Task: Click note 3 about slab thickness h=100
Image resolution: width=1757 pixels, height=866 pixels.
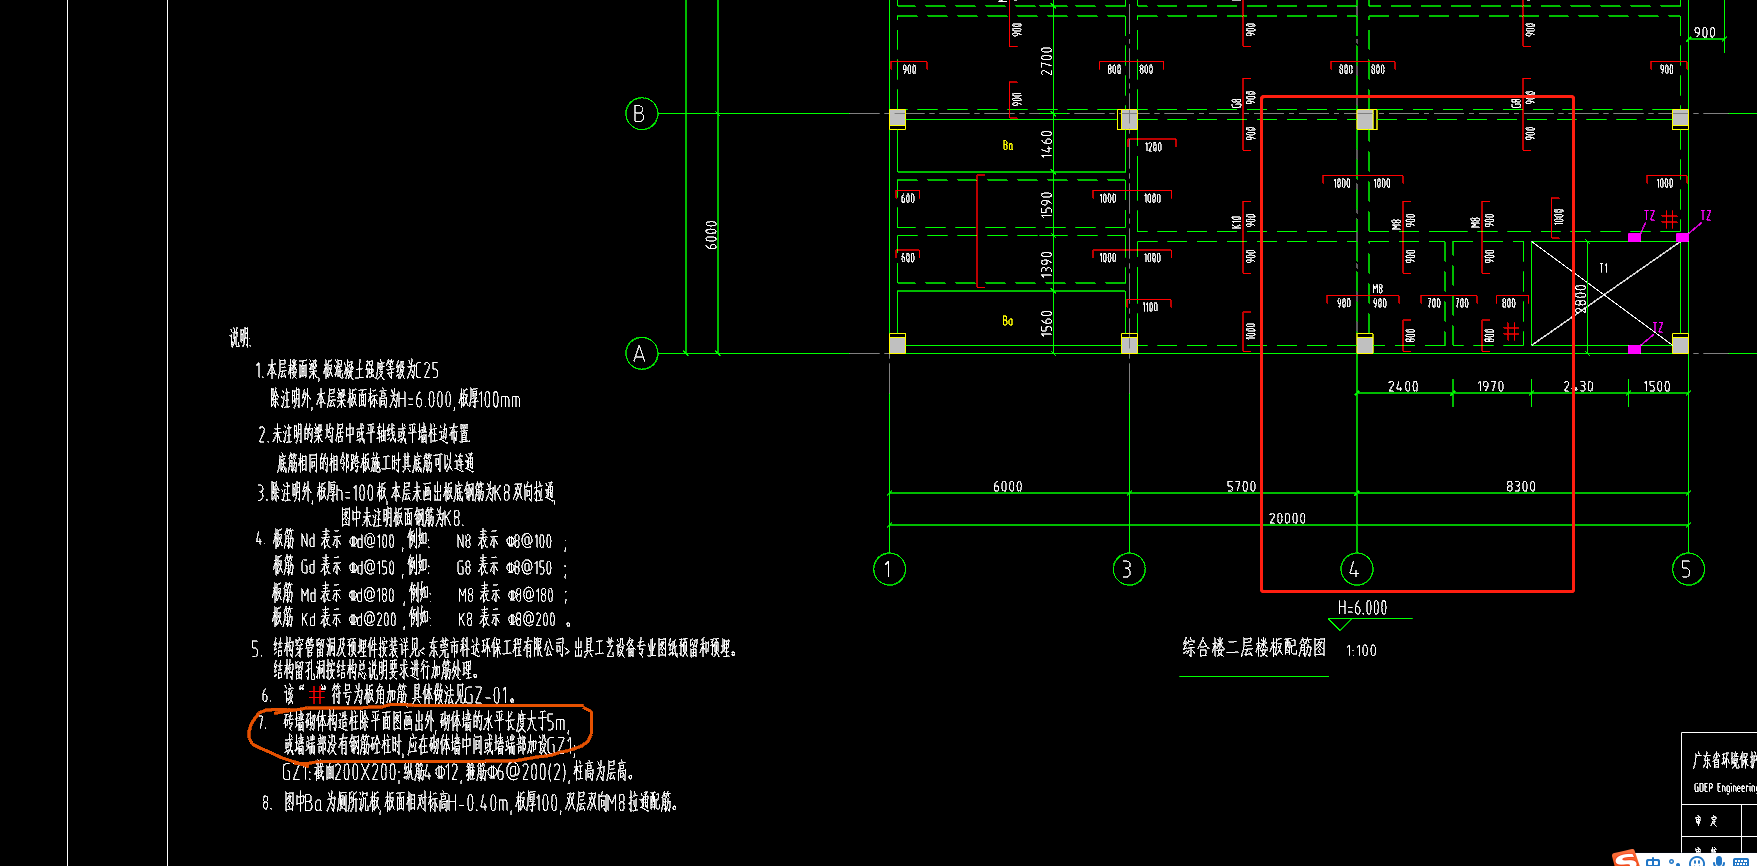Action: [406, 492]
